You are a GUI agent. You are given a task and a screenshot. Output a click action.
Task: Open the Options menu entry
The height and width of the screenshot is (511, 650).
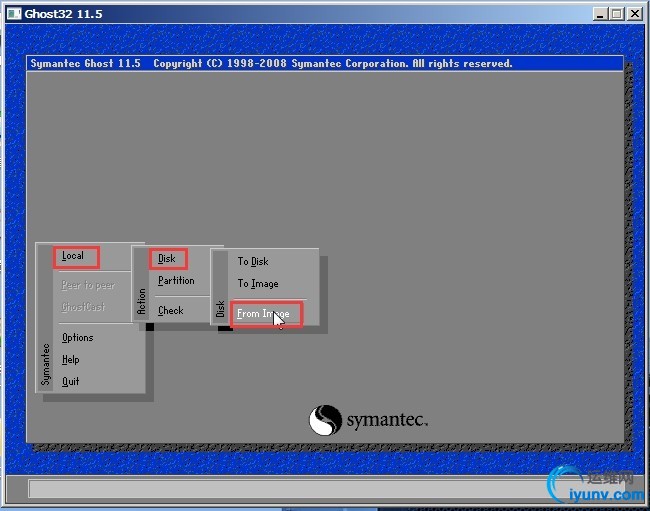78,337
